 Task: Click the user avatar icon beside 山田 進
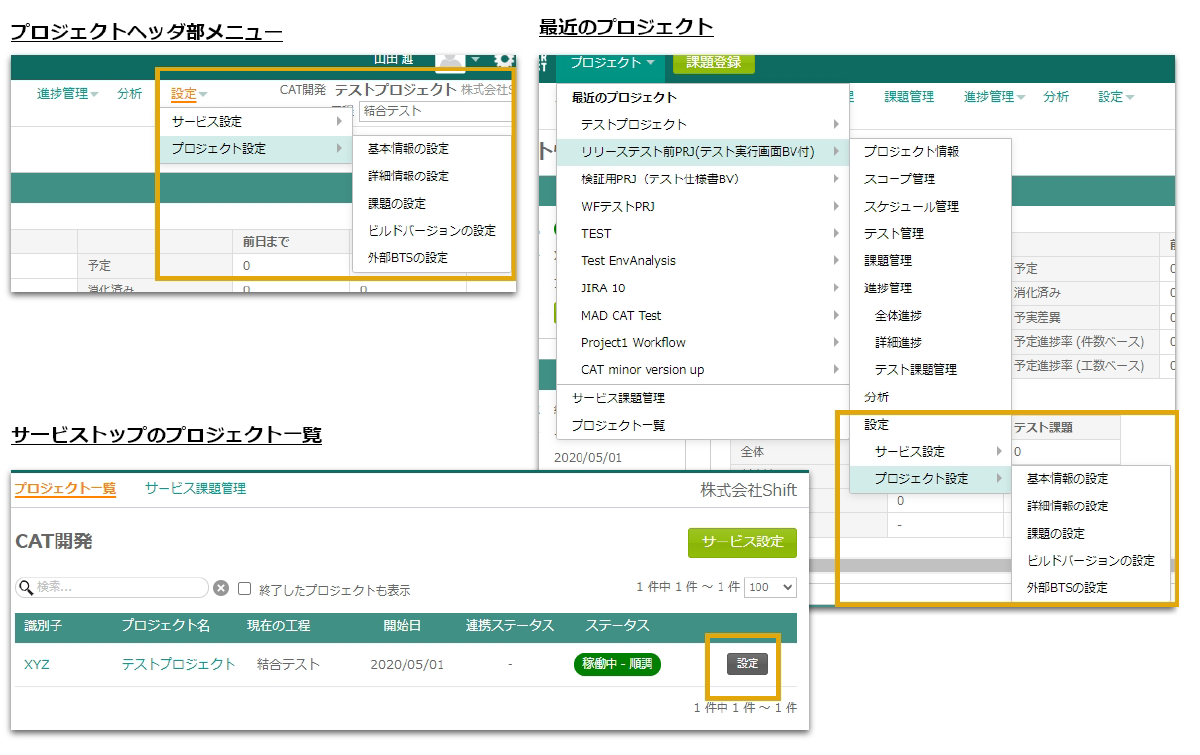[x=450, y=61]
